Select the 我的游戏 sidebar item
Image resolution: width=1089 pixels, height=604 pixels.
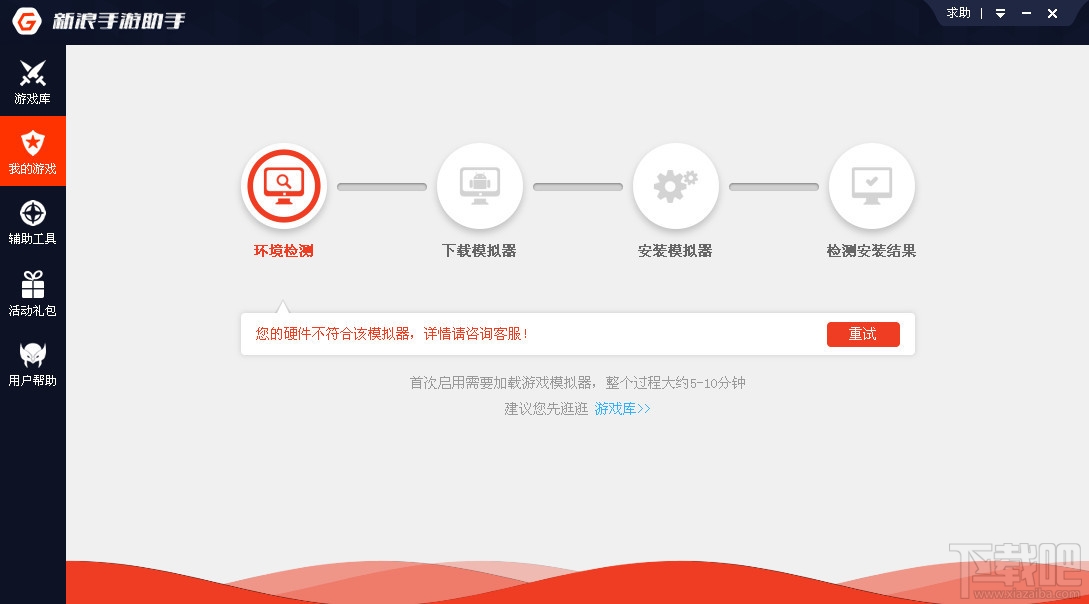point(33,151)
